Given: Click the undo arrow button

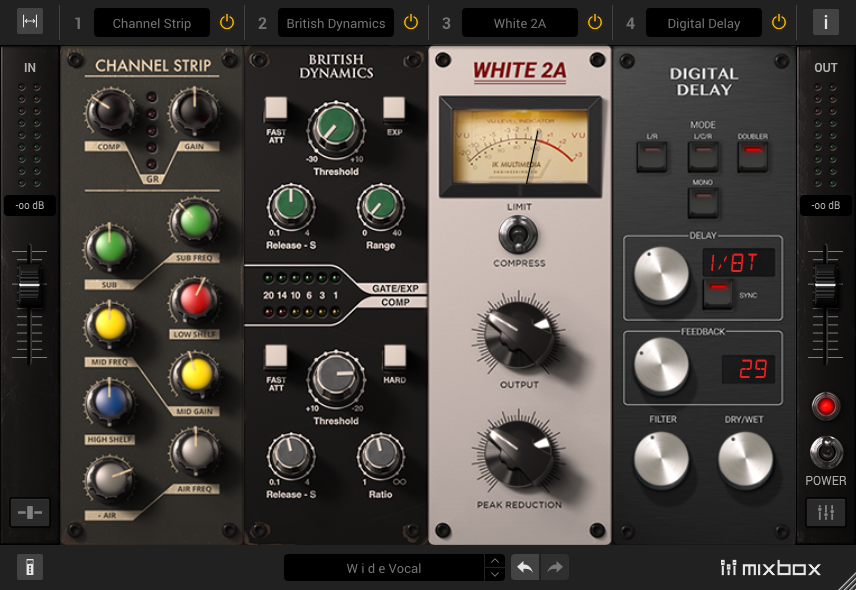Looking at the screenshot, I should point(525,568).
